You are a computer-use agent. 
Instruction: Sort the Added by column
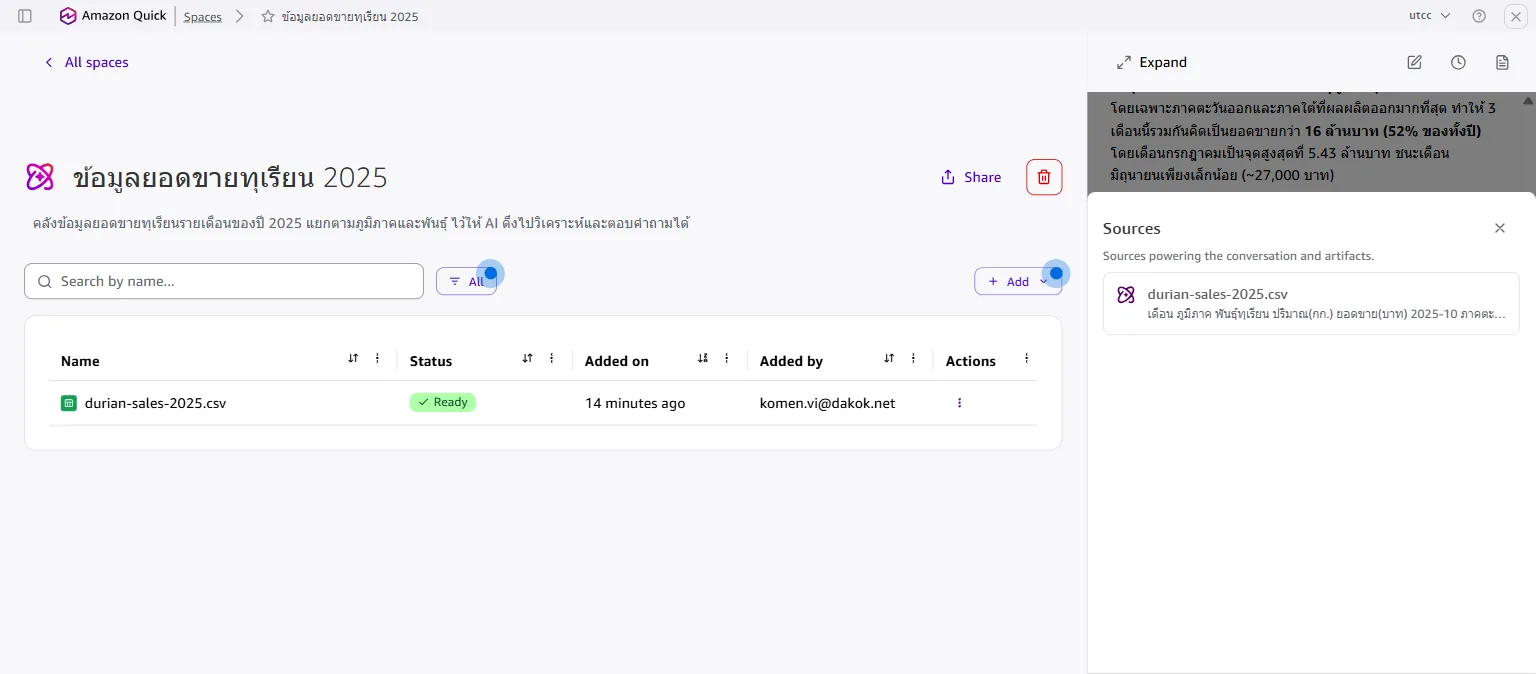[888, 358]
